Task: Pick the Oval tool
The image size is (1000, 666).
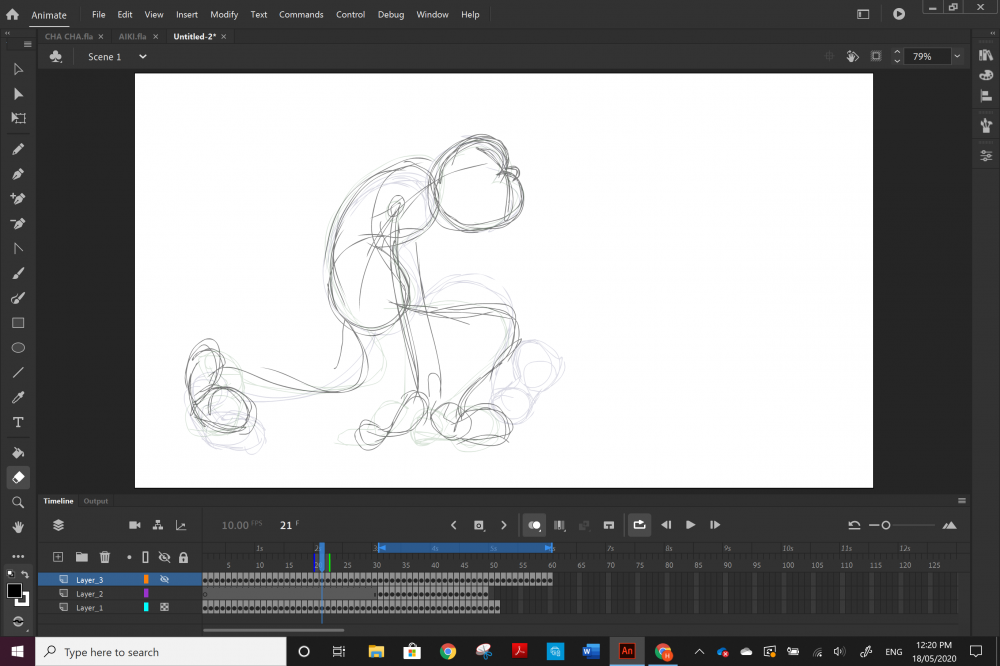Action: pyautogui.click(x=18, y=348)
